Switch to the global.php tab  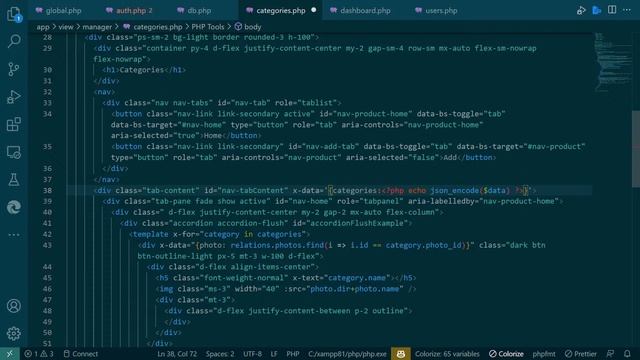tap(63, 11)
